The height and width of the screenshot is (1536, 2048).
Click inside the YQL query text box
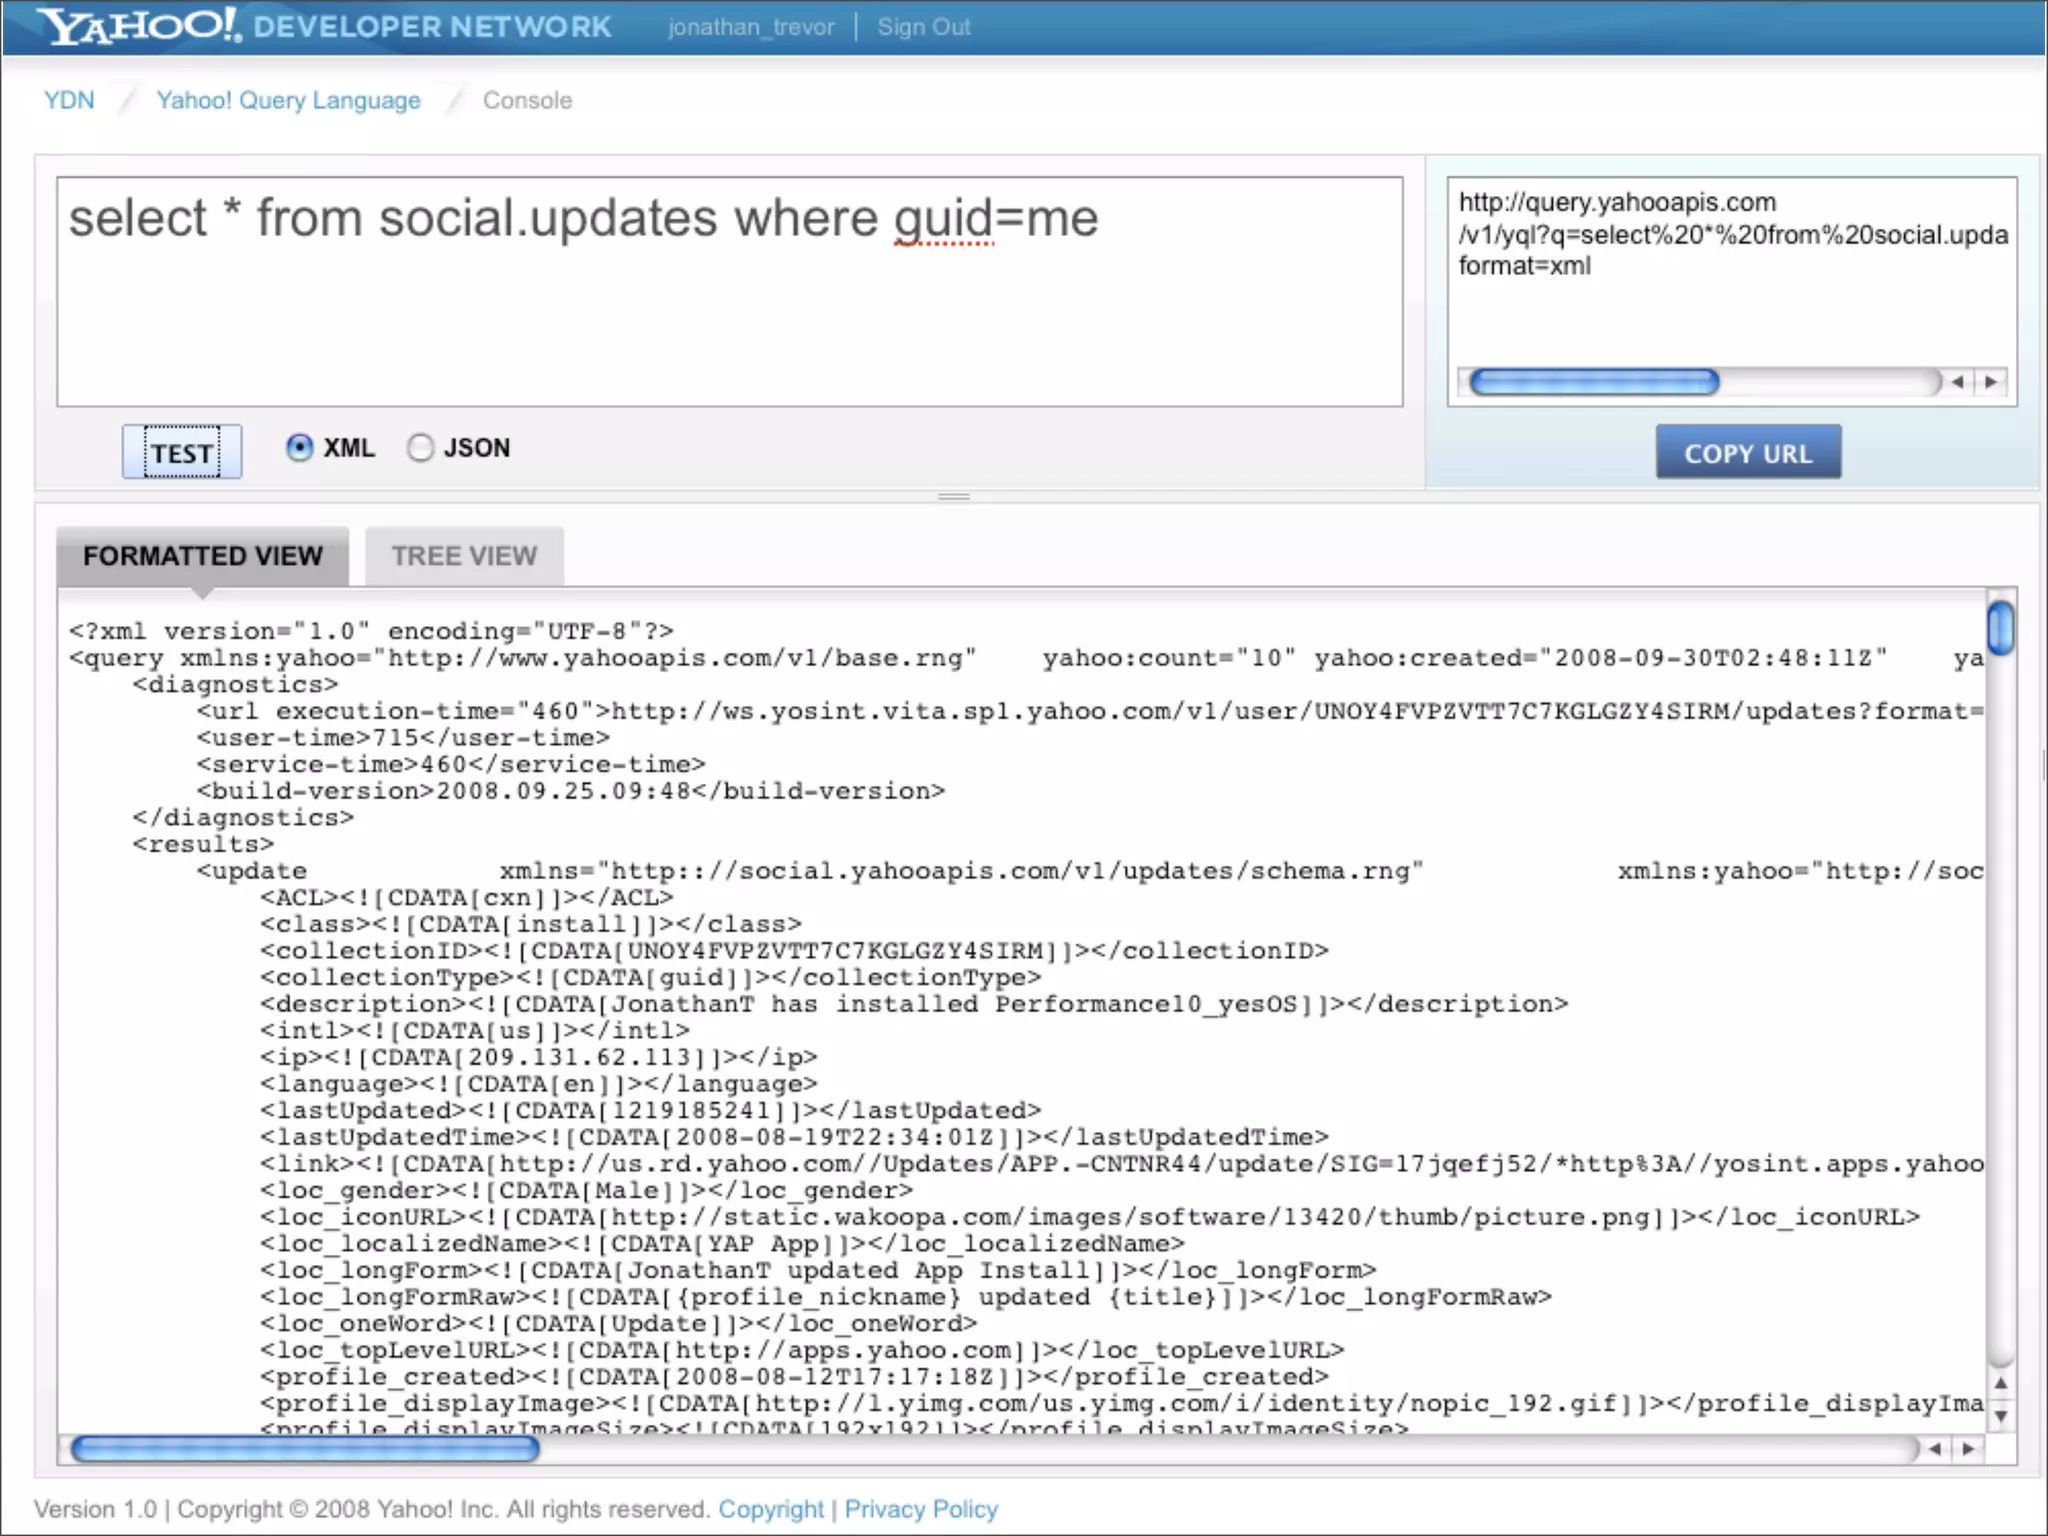coord(730,292)
